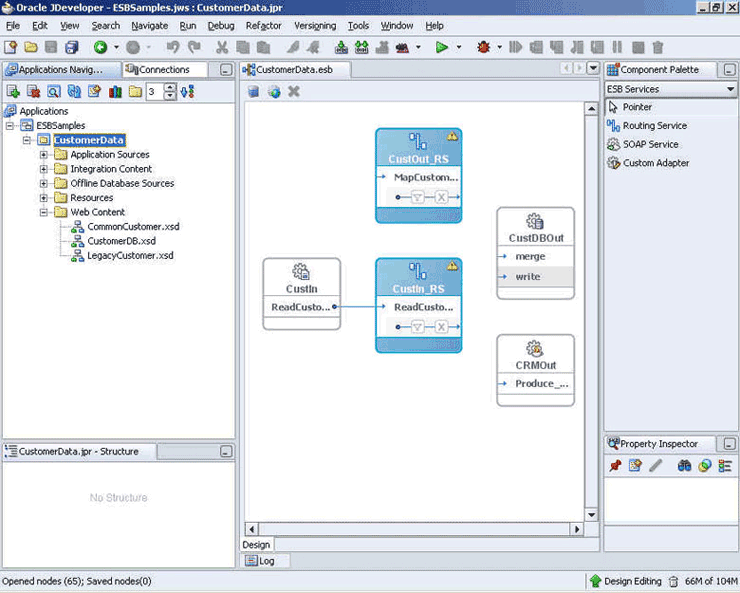Switch to the Connections tab
This screenshot has height=593, width=740.
point(164,70)
